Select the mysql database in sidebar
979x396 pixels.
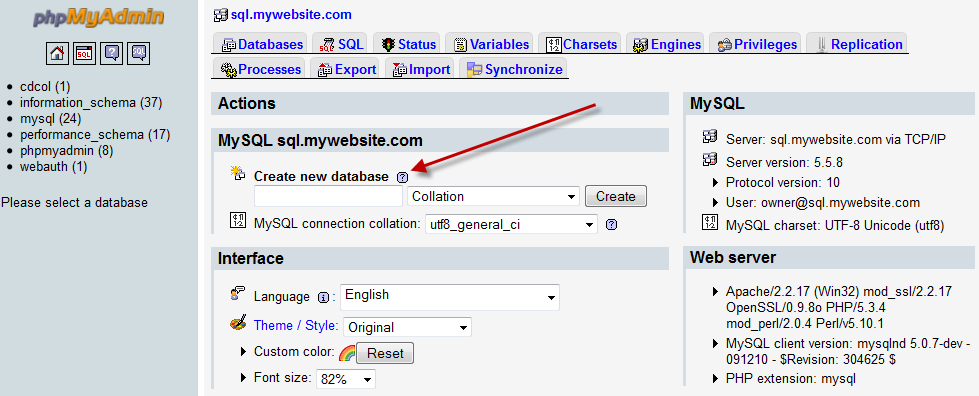51,119
